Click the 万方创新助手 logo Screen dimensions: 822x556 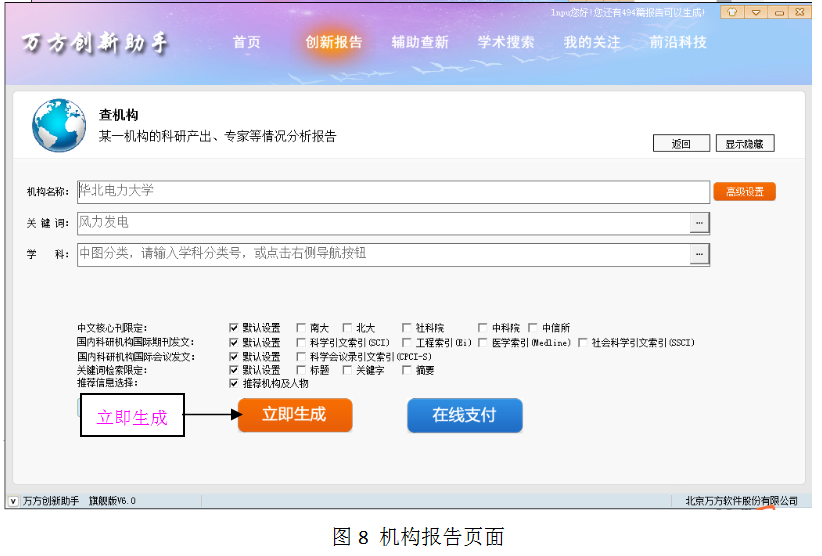(x=94, y=43)
